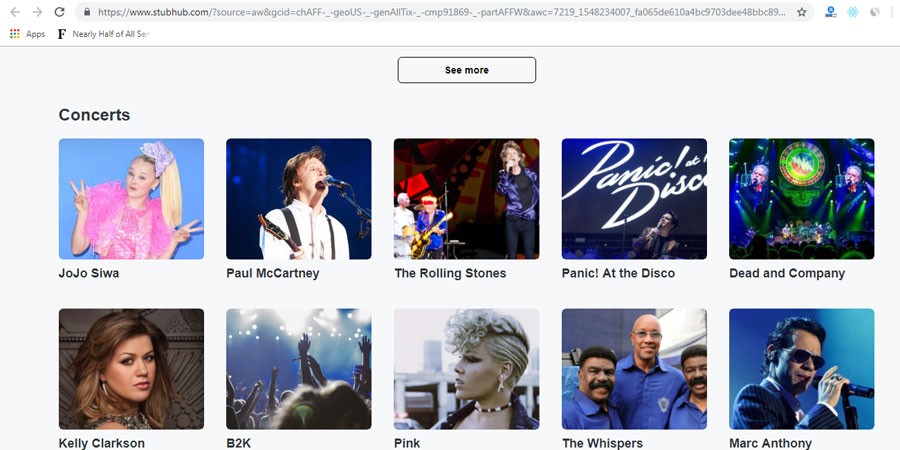Click the React DevTools extension icon

point(853,12)
